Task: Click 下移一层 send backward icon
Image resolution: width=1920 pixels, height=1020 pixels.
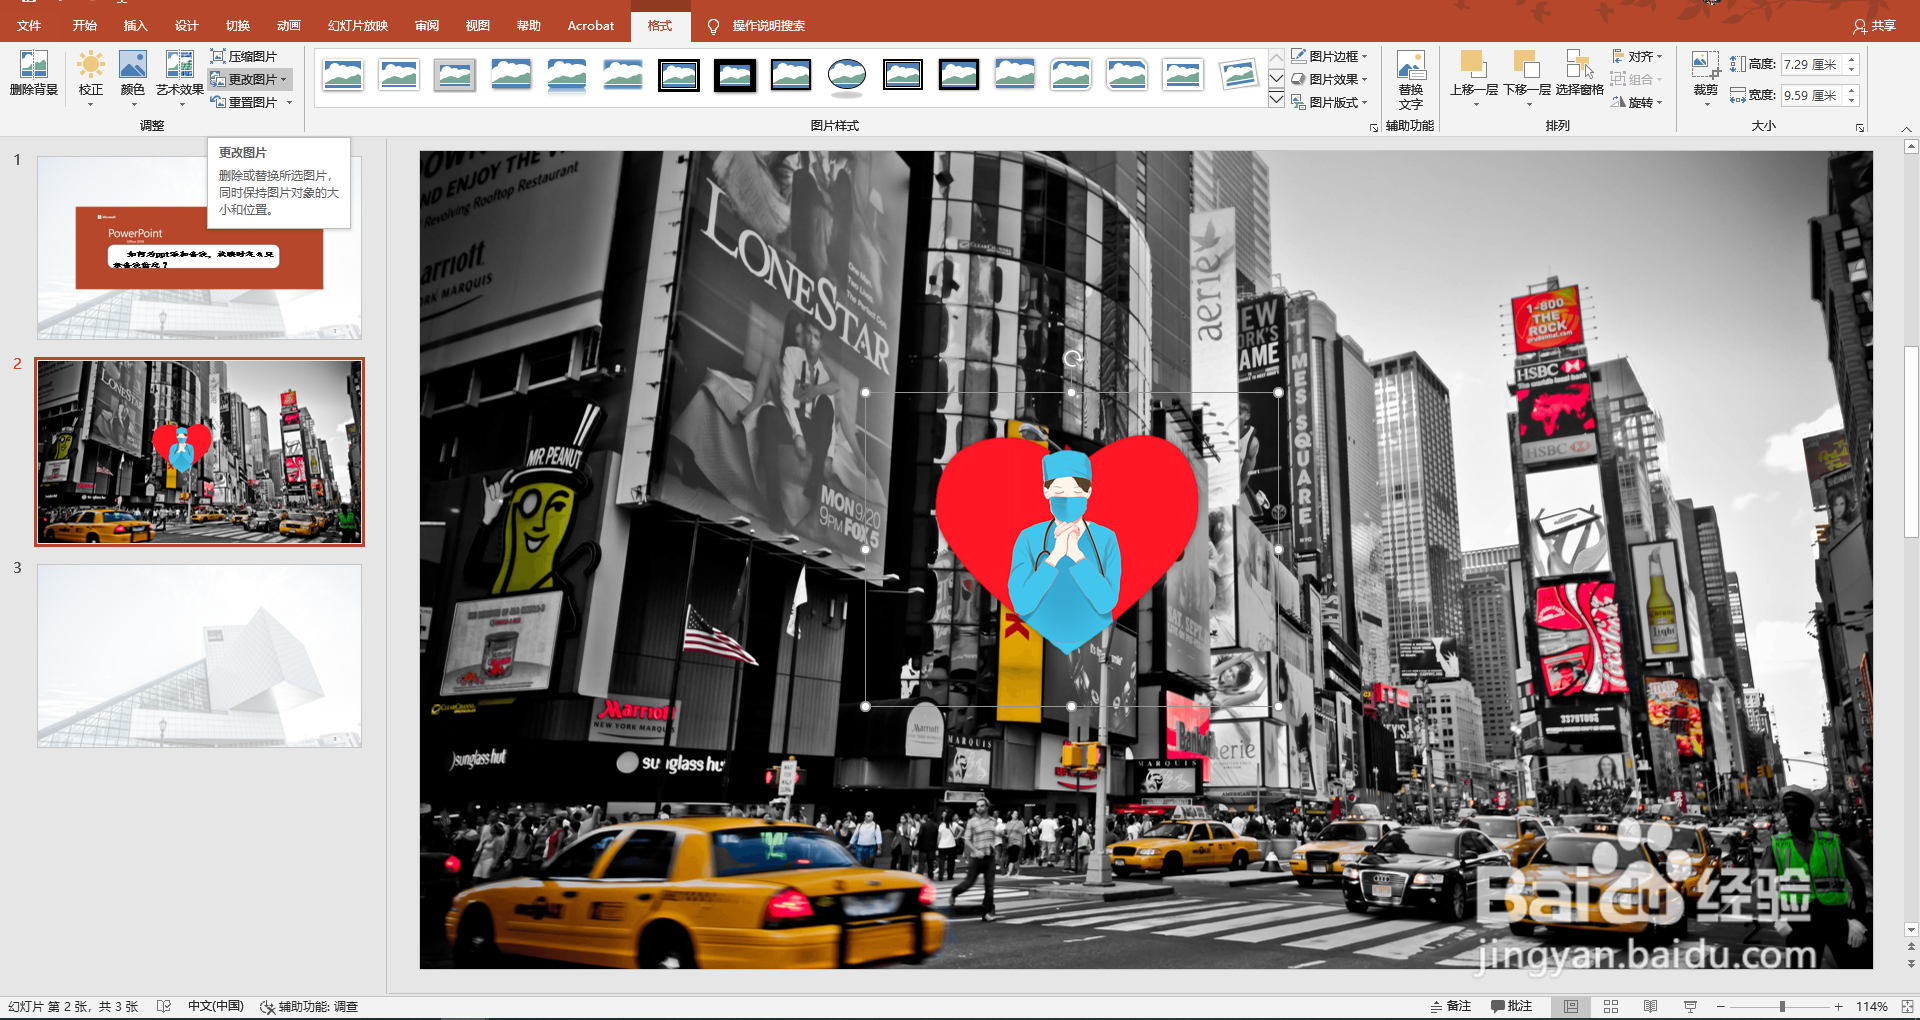Action: [1526, 65]
